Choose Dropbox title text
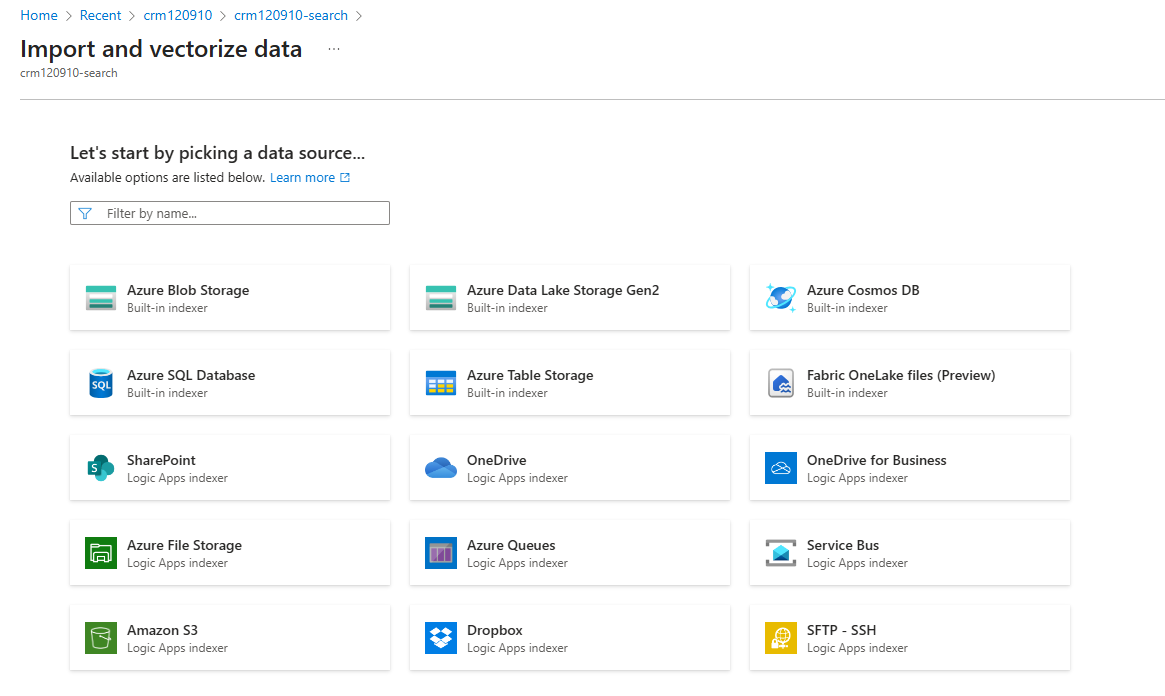The image size is (1165, 696). pos(495,631)
